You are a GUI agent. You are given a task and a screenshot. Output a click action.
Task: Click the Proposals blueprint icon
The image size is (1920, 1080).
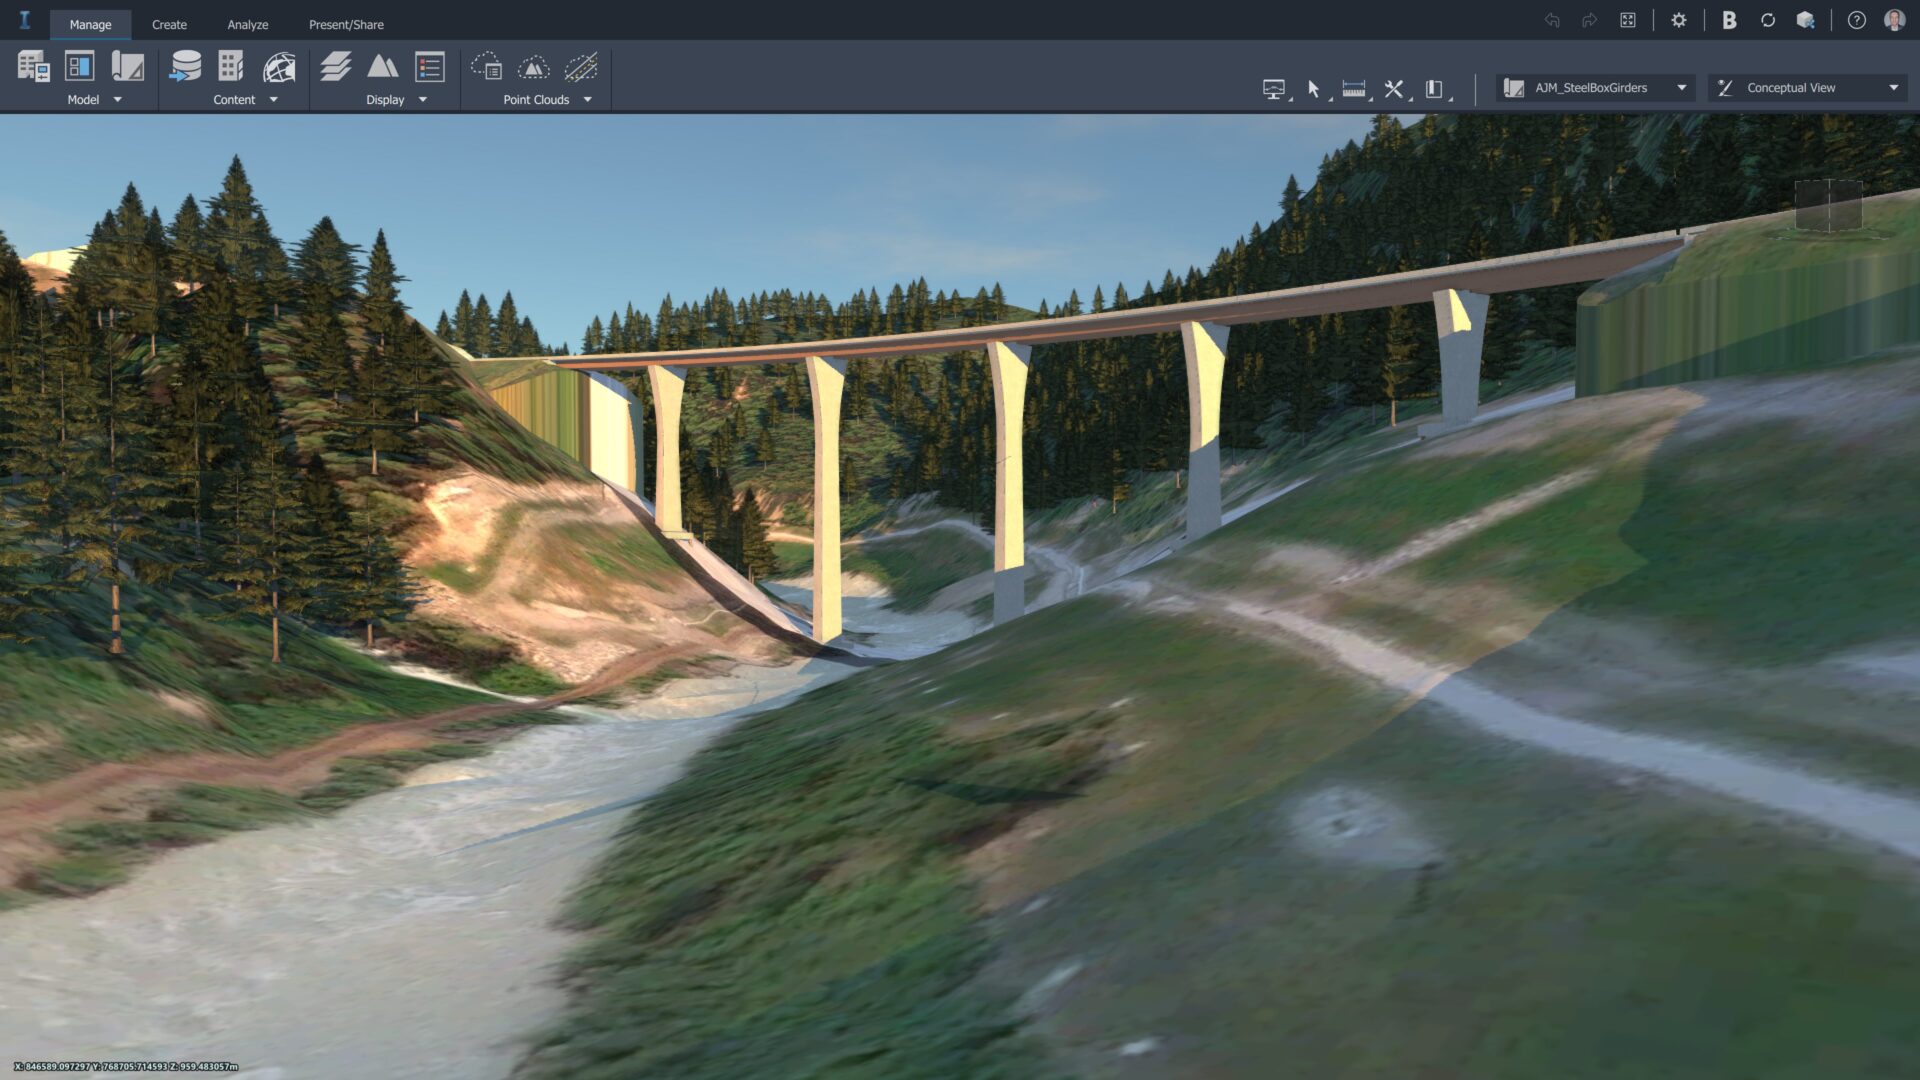127,67
